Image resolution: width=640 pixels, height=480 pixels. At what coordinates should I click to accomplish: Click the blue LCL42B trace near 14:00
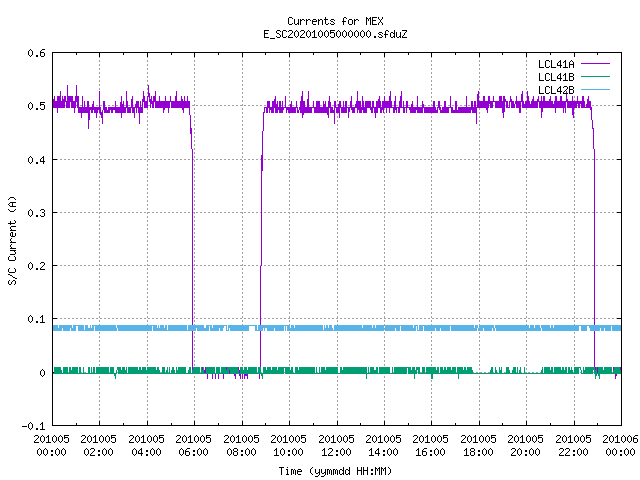click(384, 328)
